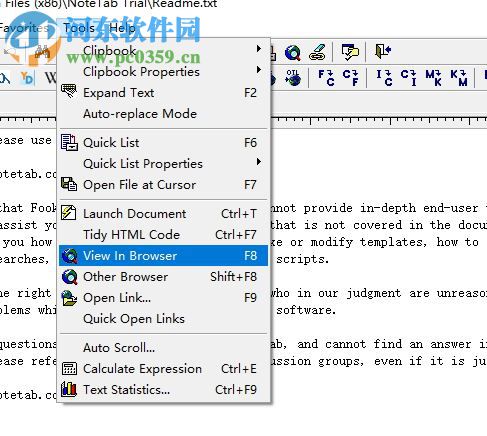Open the Favorites menu
This screenshot has width=487, height=436.
click(x=24, y=28)
